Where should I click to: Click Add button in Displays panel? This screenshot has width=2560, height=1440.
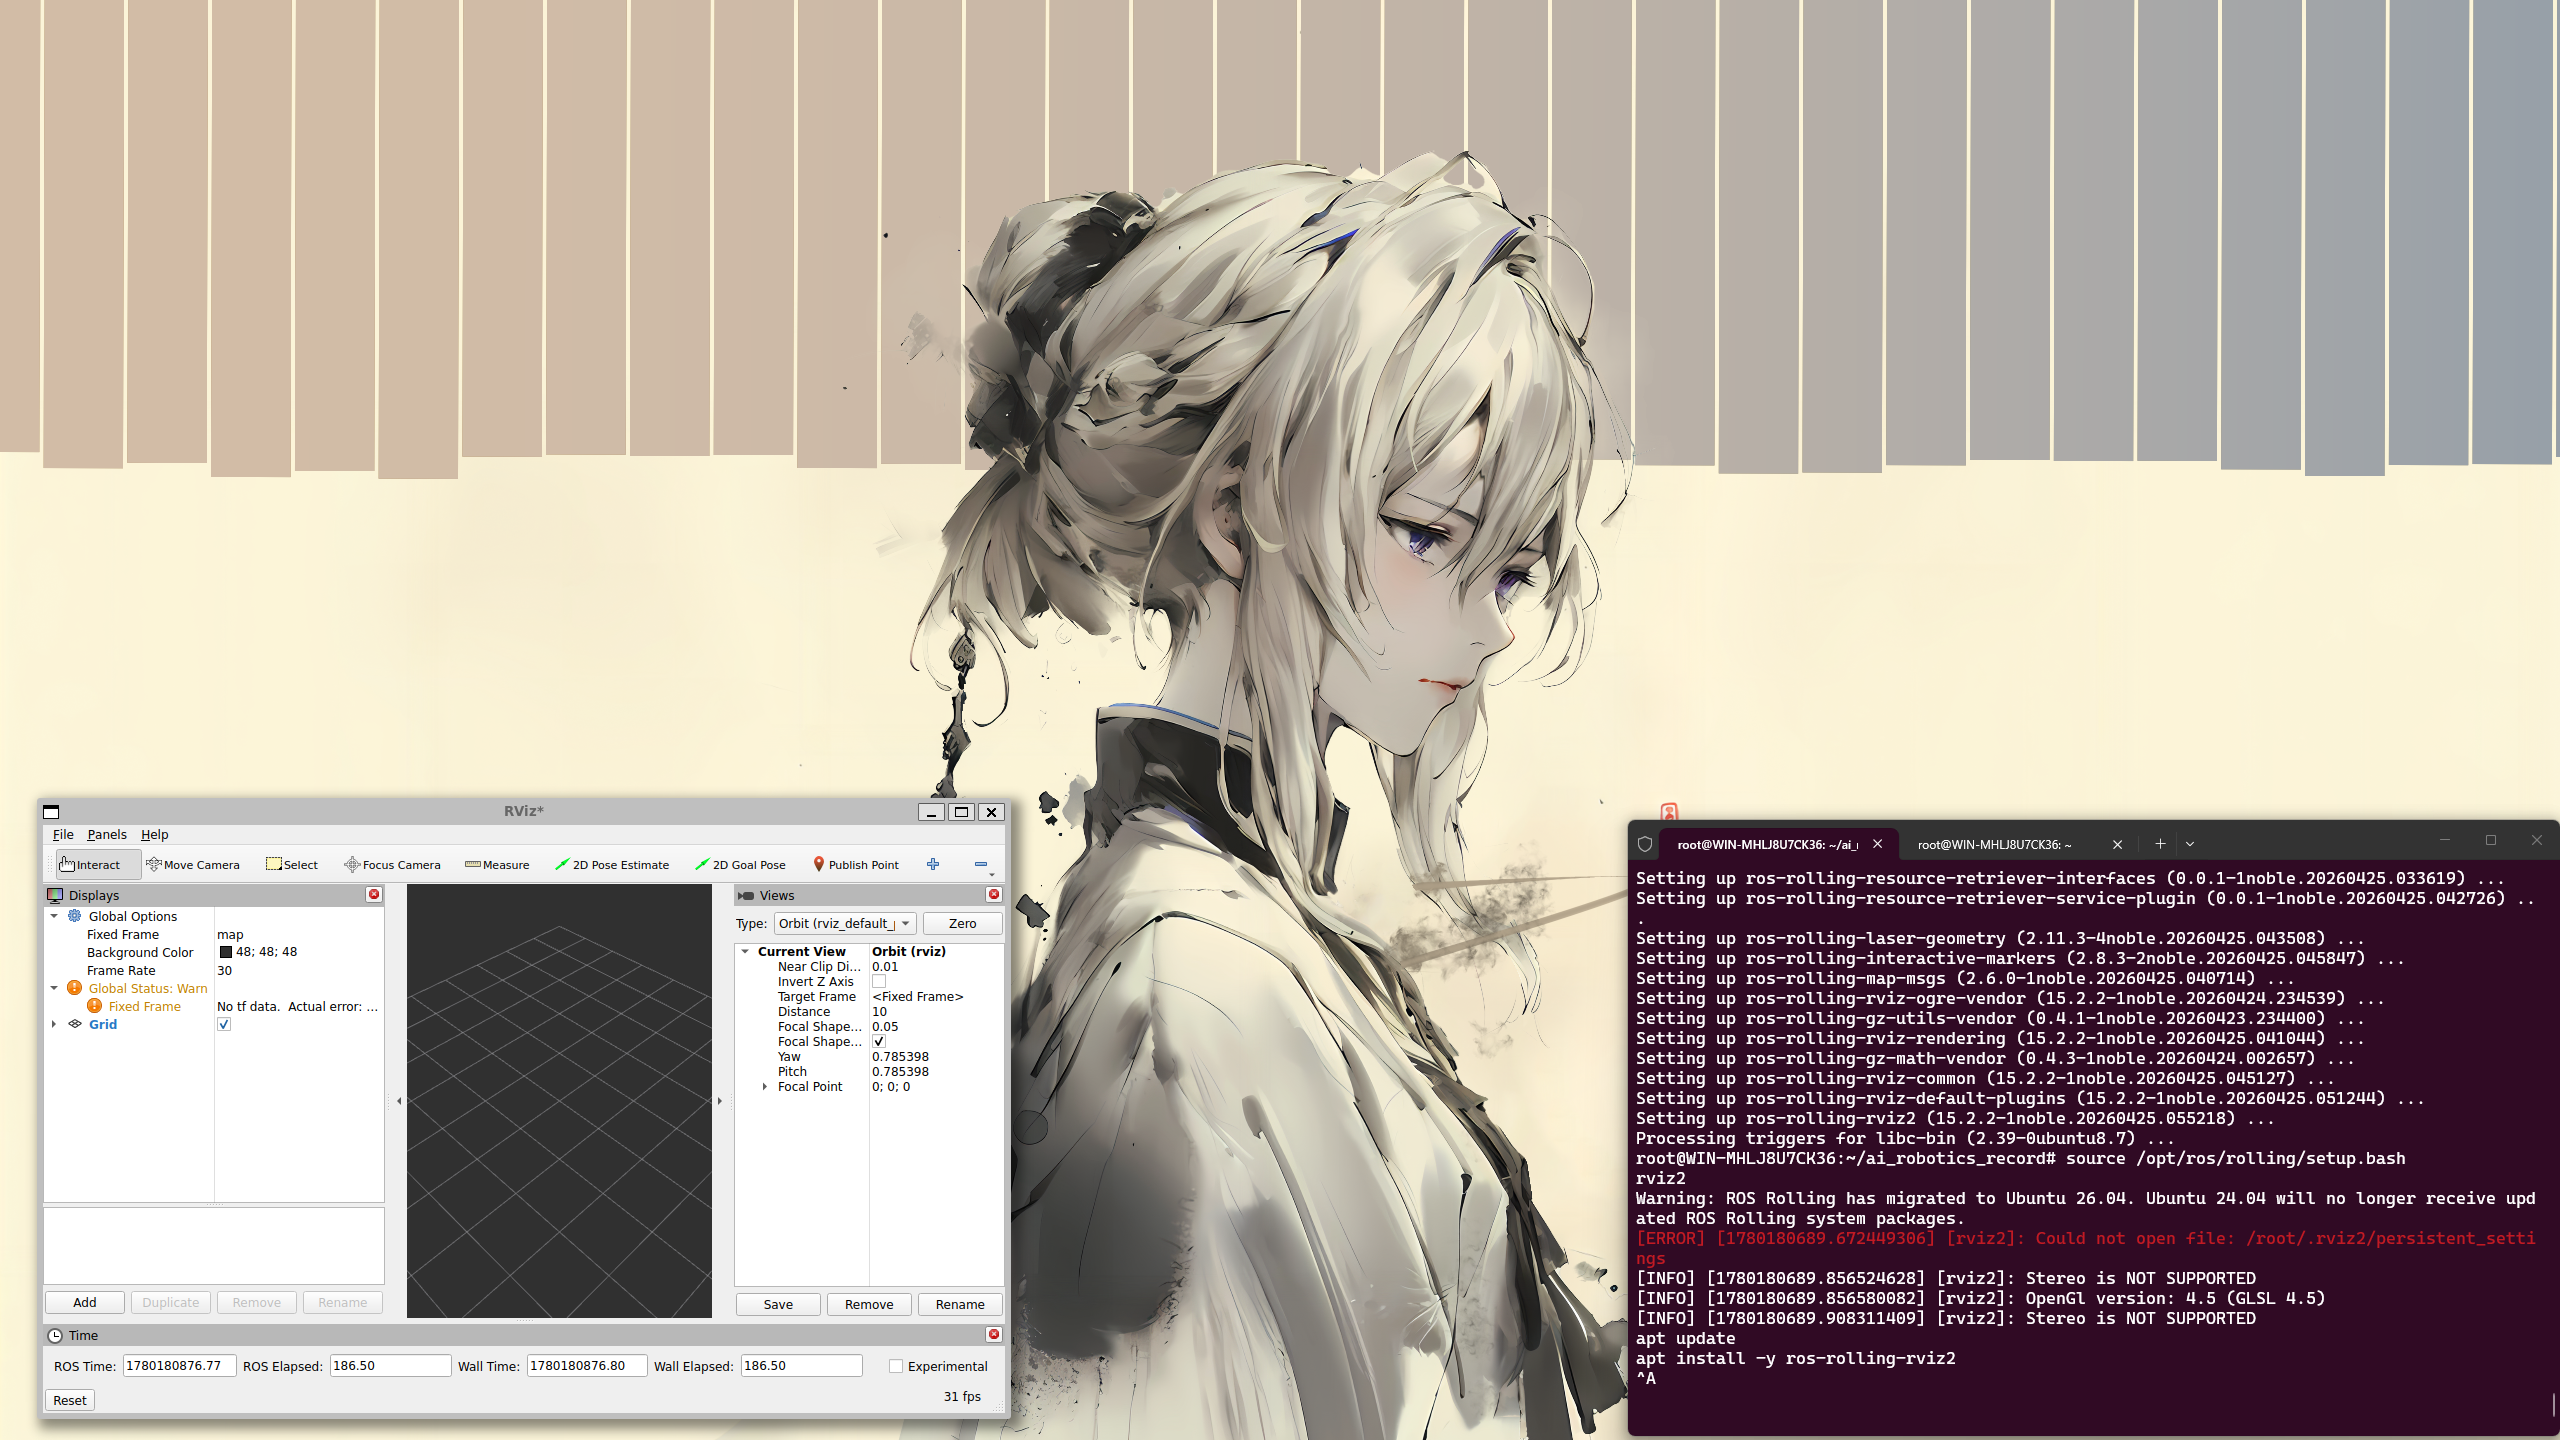click(85, 1302)
